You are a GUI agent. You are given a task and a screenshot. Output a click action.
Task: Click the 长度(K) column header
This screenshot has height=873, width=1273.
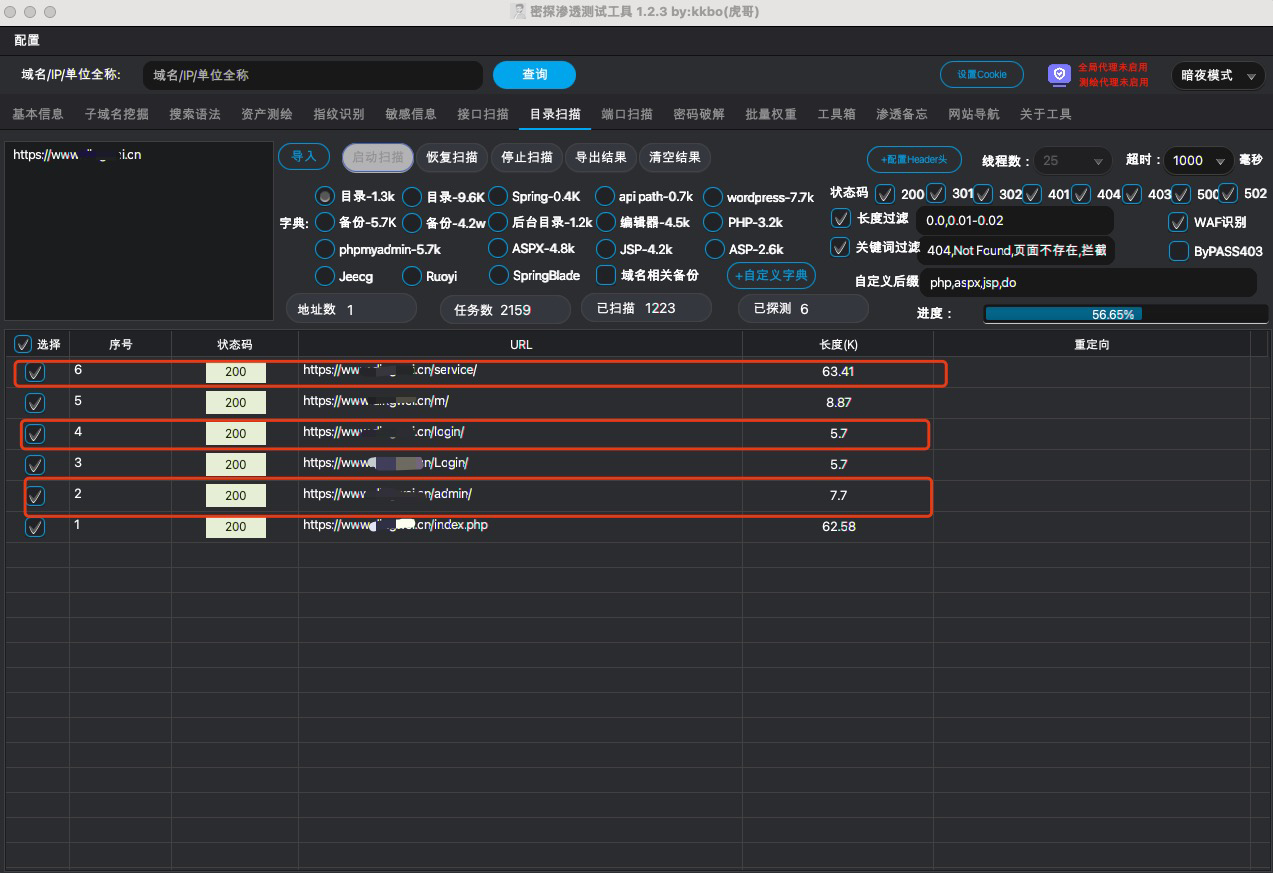(838, 344)
